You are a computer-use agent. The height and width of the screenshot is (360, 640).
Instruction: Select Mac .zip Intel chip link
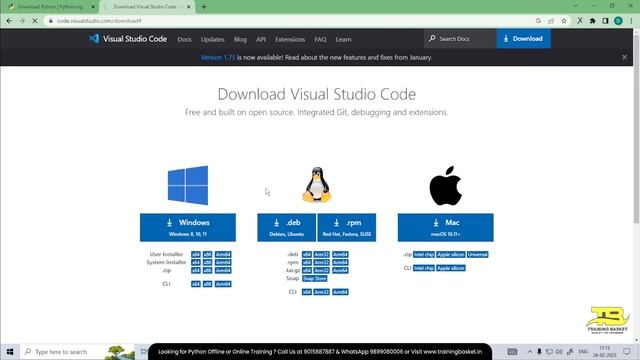[424, 254]
